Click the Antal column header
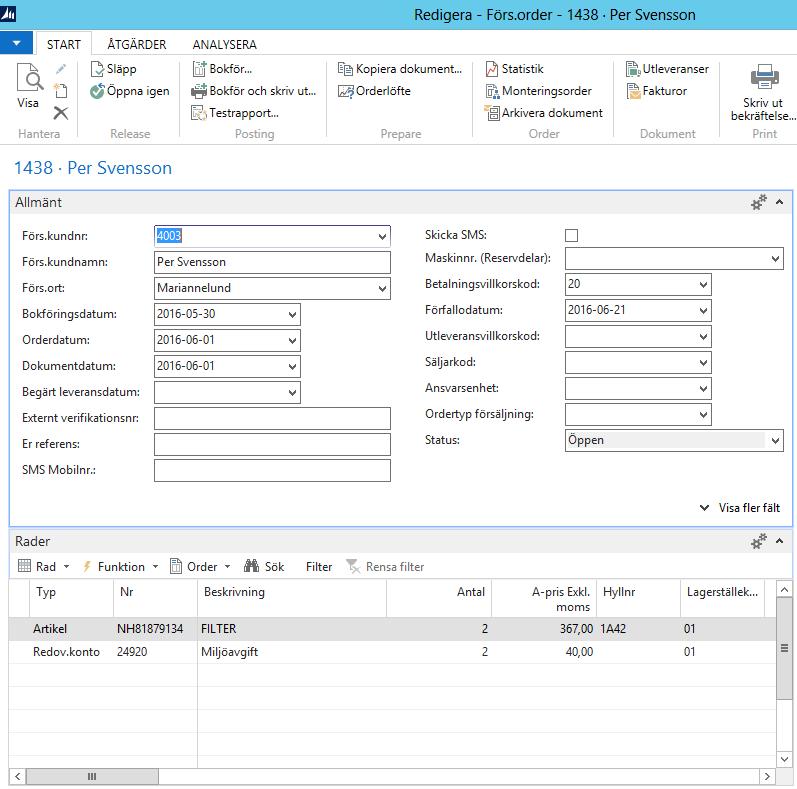 click(439, 599)
